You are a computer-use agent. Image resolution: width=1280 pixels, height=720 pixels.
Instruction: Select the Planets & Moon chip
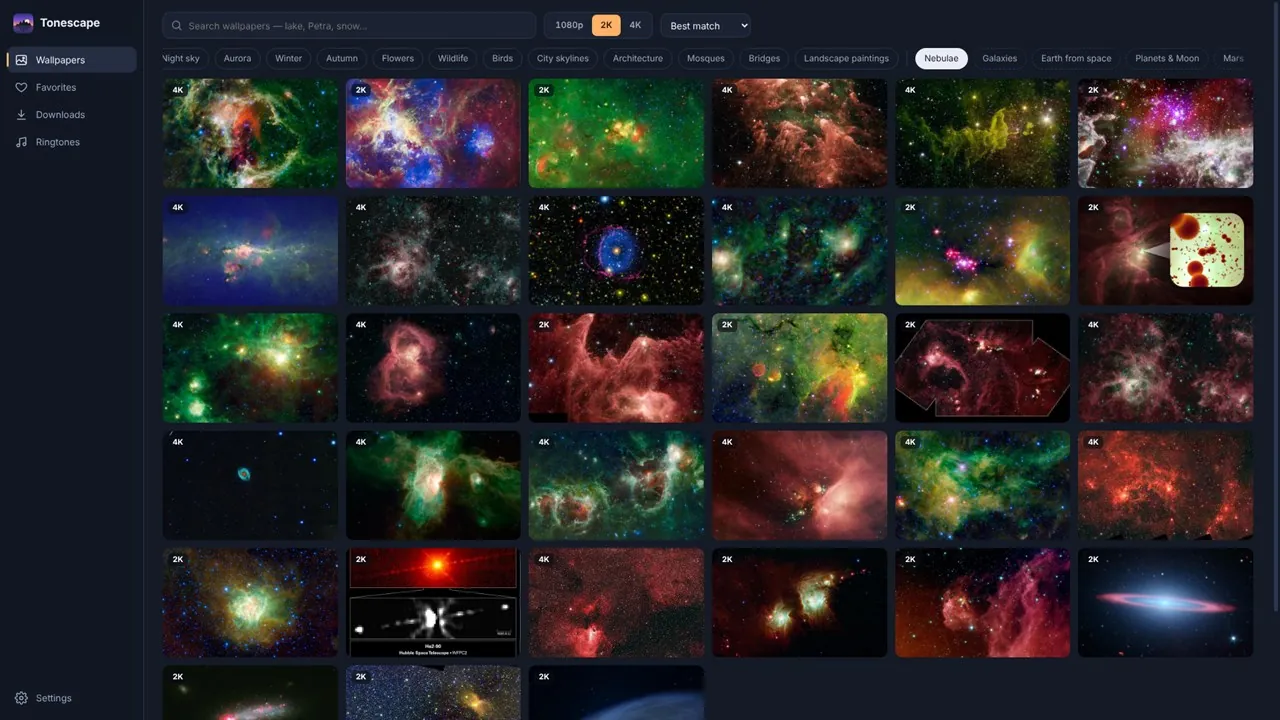pyautogui.click(x=1167, y=58)
